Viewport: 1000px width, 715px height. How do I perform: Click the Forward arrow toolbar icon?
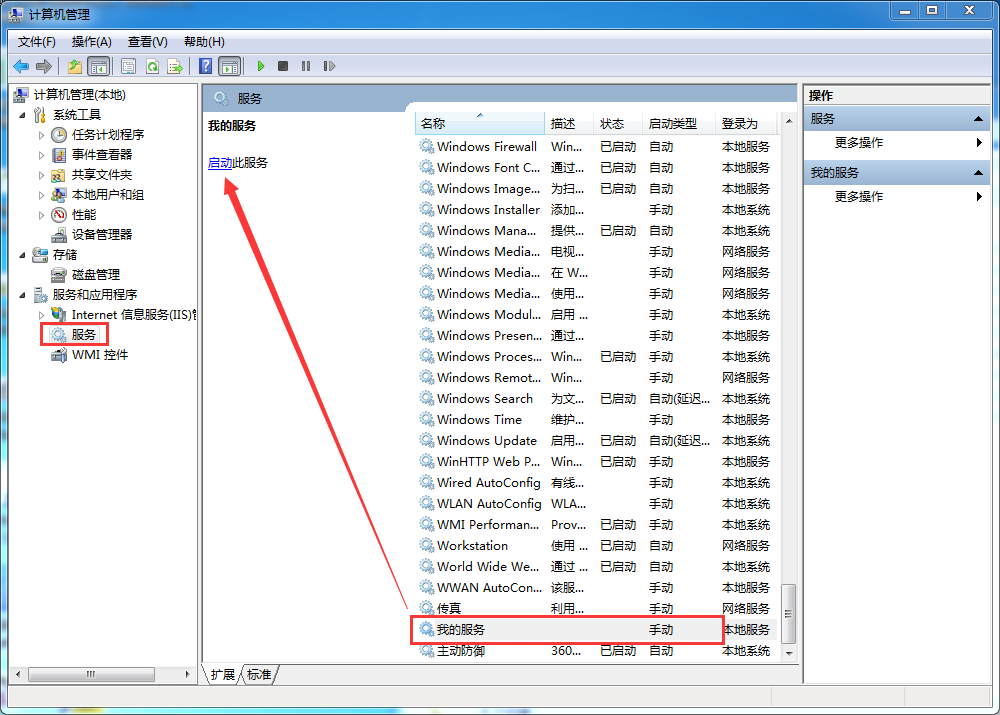[44, 66]
